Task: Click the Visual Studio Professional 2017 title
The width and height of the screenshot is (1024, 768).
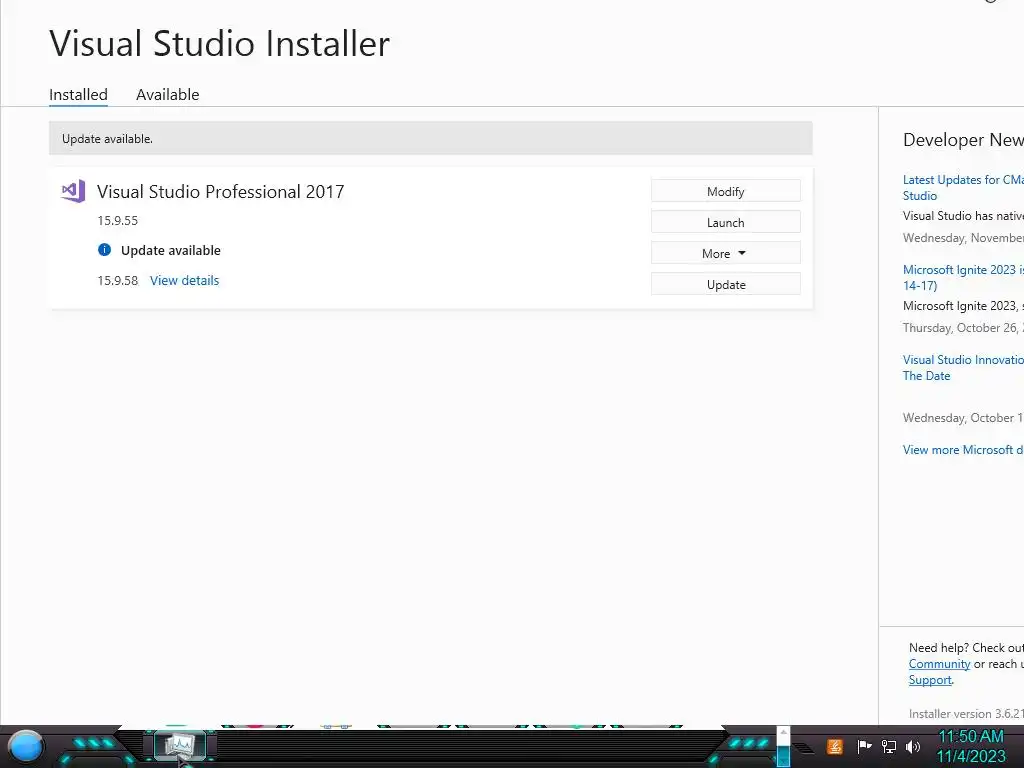Action: (221, 191)
